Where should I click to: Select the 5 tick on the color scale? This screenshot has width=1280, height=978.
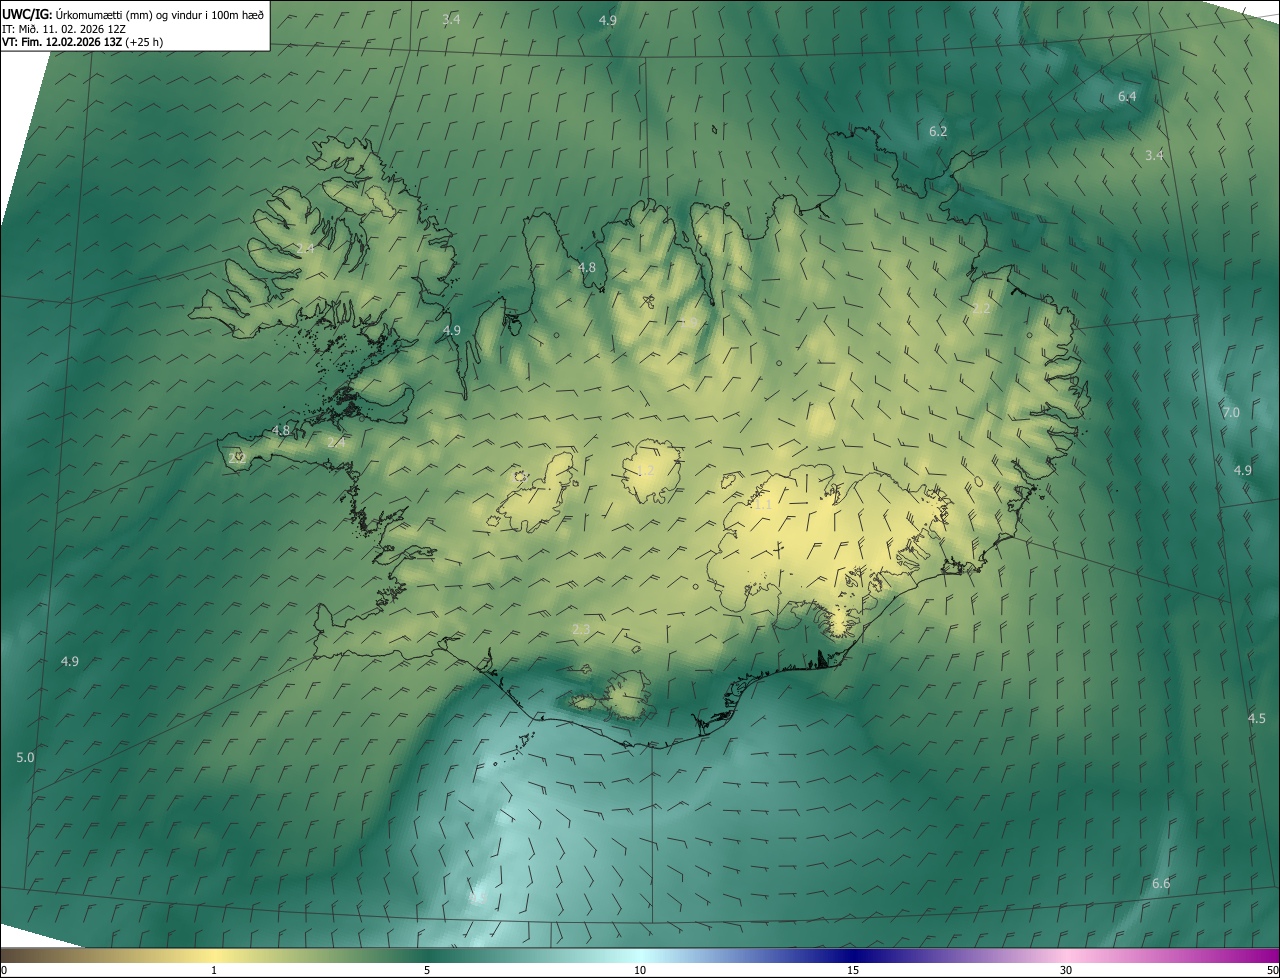427,970
